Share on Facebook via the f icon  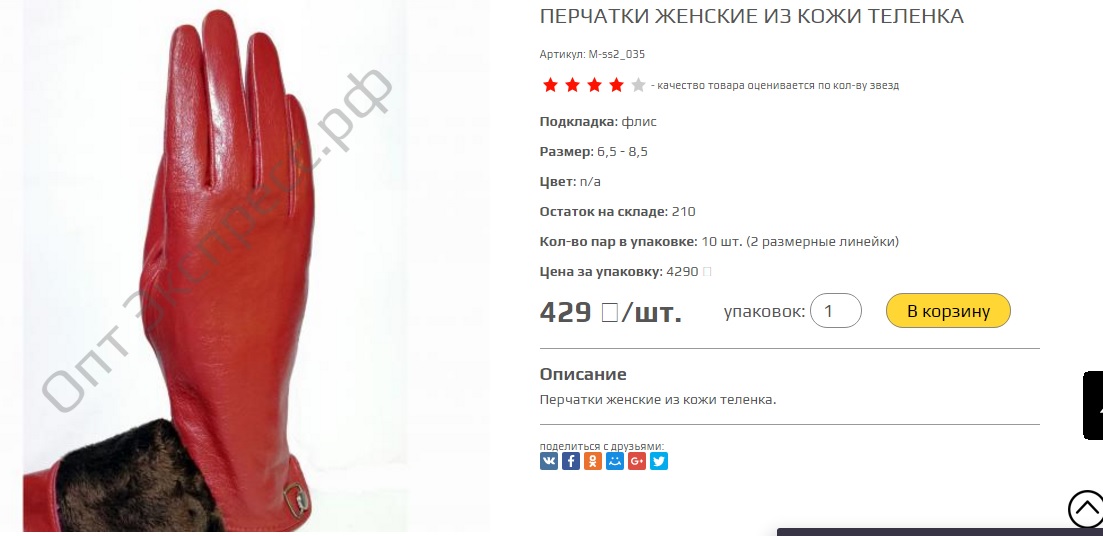570,461
